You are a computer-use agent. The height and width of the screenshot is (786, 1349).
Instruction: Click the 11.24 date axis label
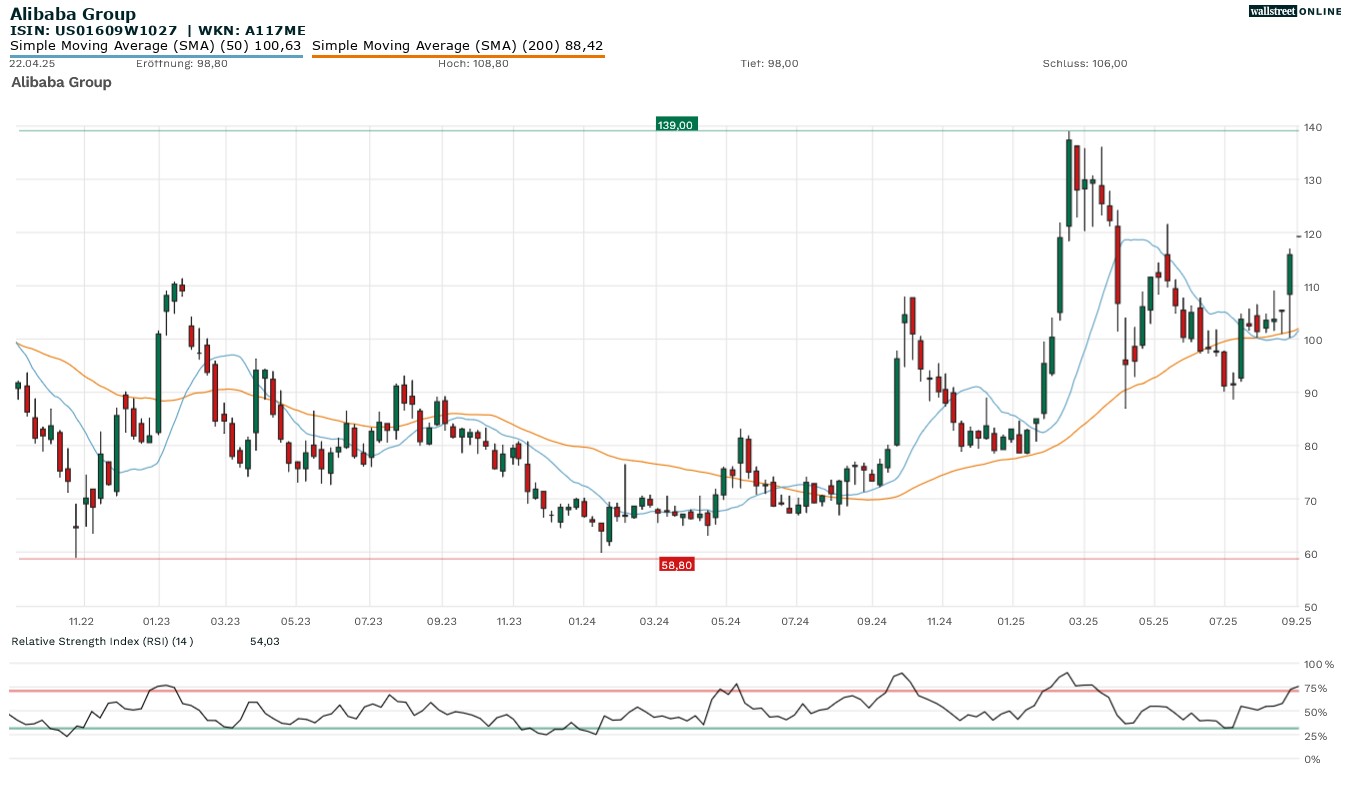(x=939, y=622)
